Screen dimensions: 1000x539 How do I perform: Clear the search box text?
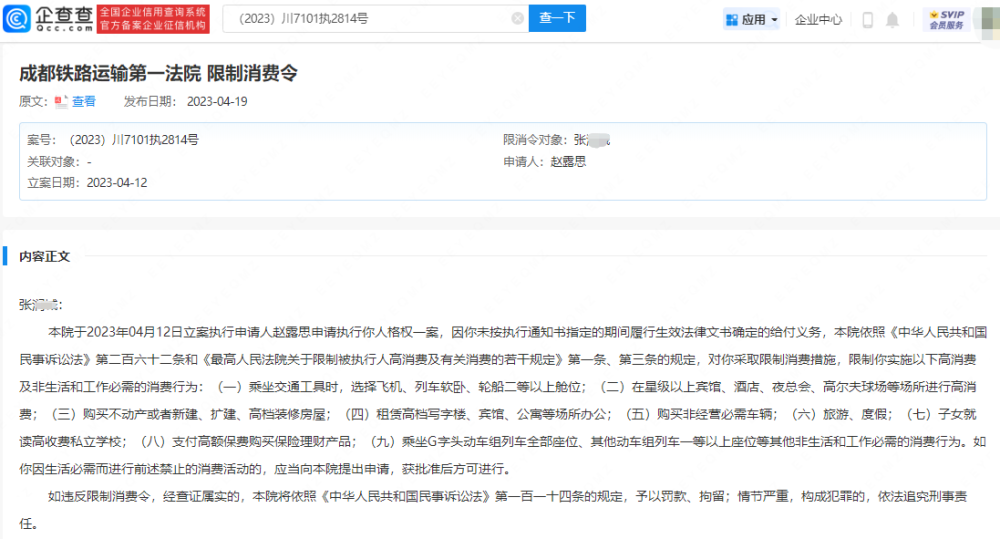coord(518,18)
